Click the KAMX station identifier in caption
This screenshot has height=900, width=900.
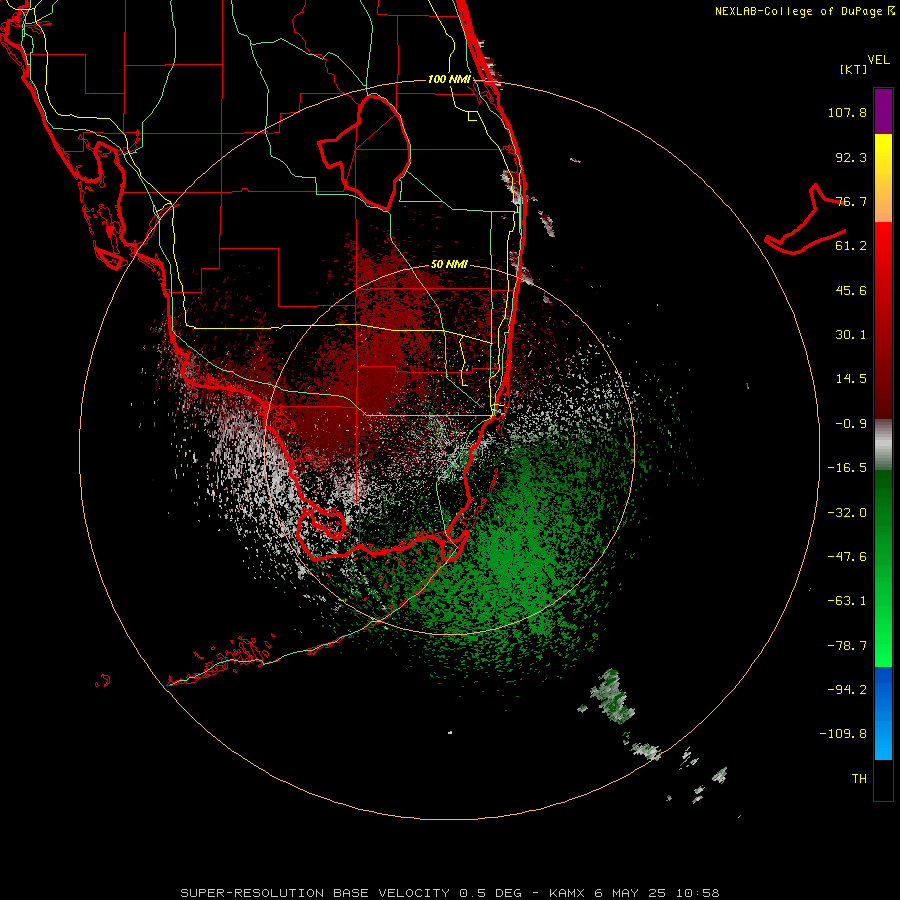[x=568, y=893]
